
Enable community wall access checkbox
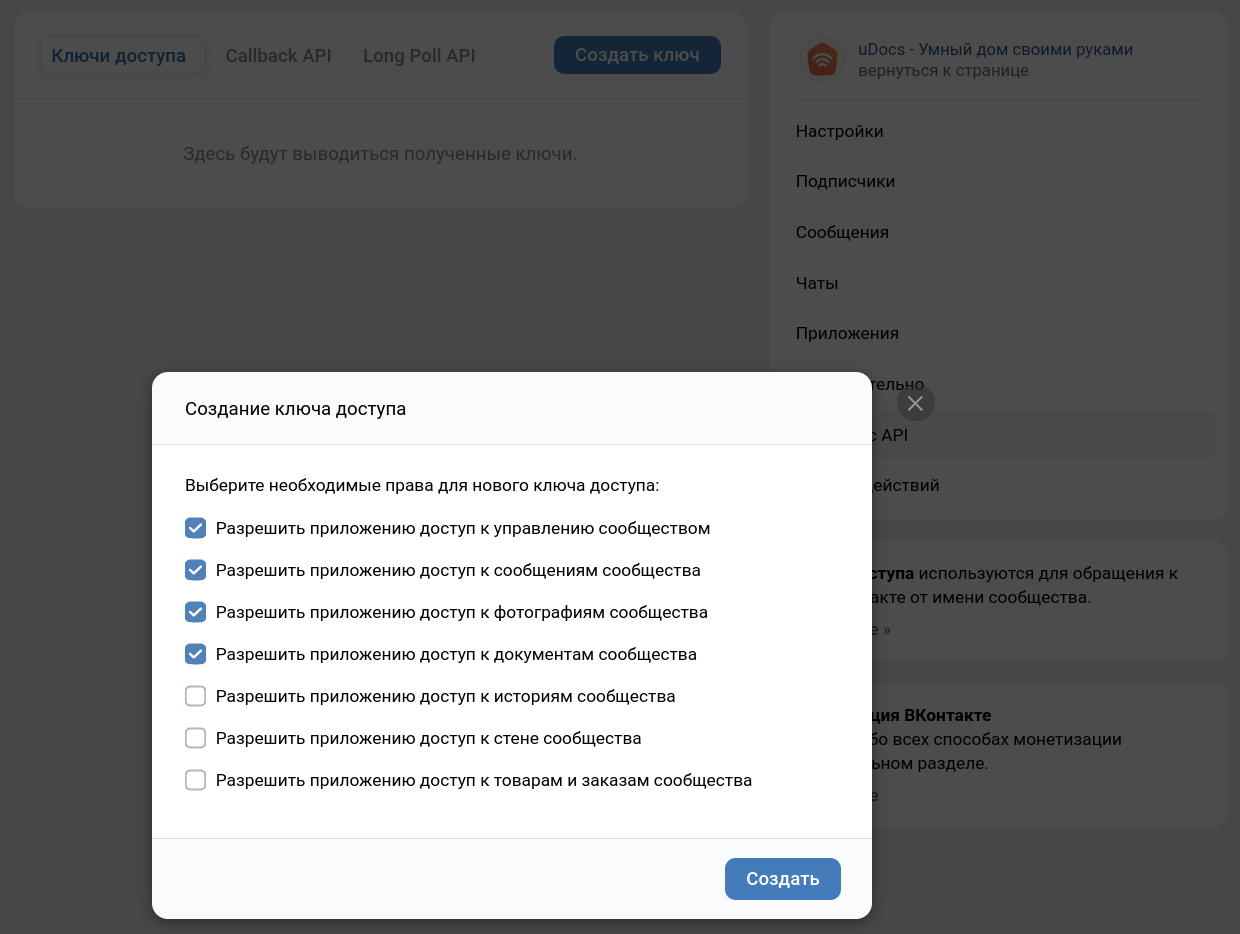[196, 738]
